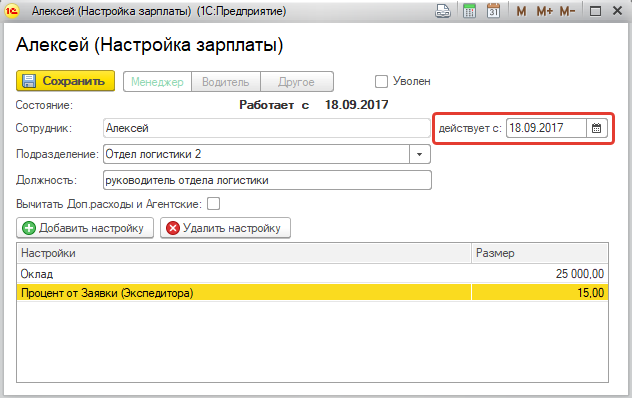Click the Настройки column header
632x398 pixels.
click(x=244, y=253)
